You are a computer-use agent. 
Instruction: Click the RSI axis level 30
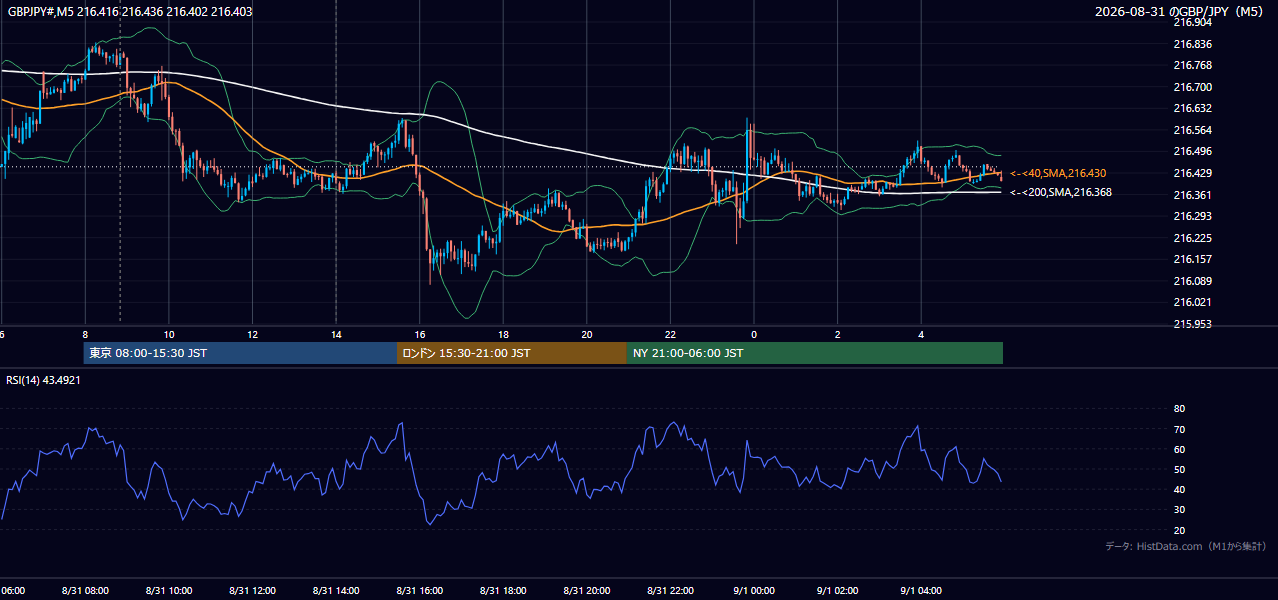(x=1179, y=510)
